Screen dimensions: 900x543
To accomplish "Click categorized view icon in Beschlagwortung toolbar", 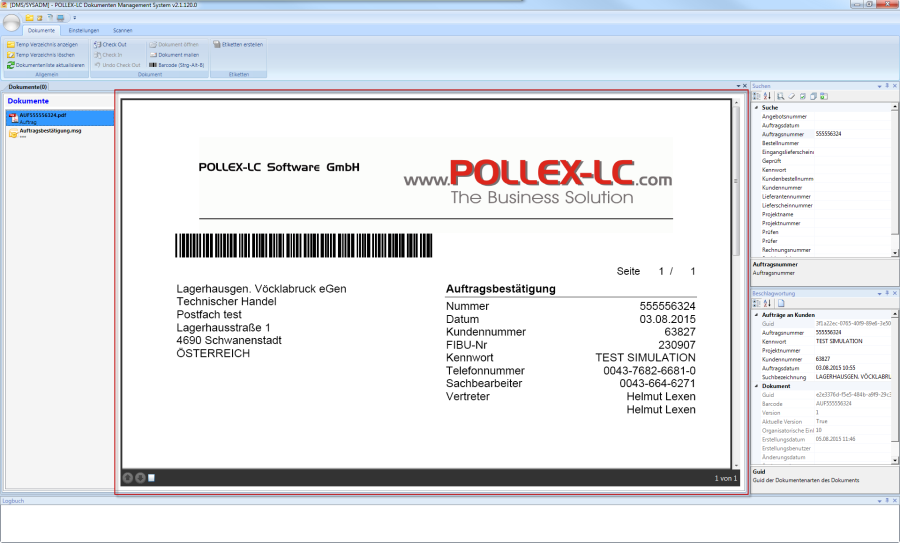I will [757, 303].
